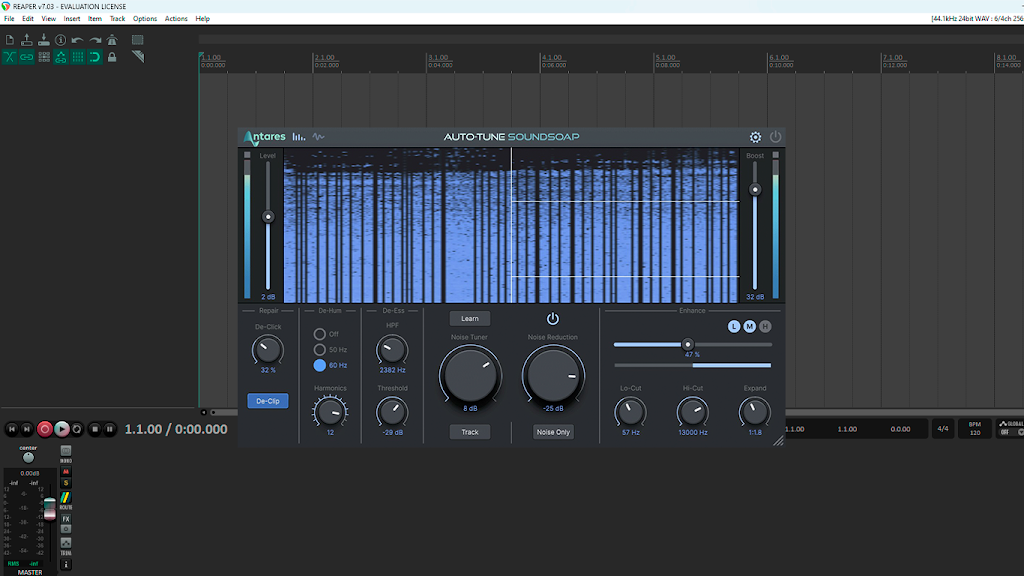Open master track routing

65,500
